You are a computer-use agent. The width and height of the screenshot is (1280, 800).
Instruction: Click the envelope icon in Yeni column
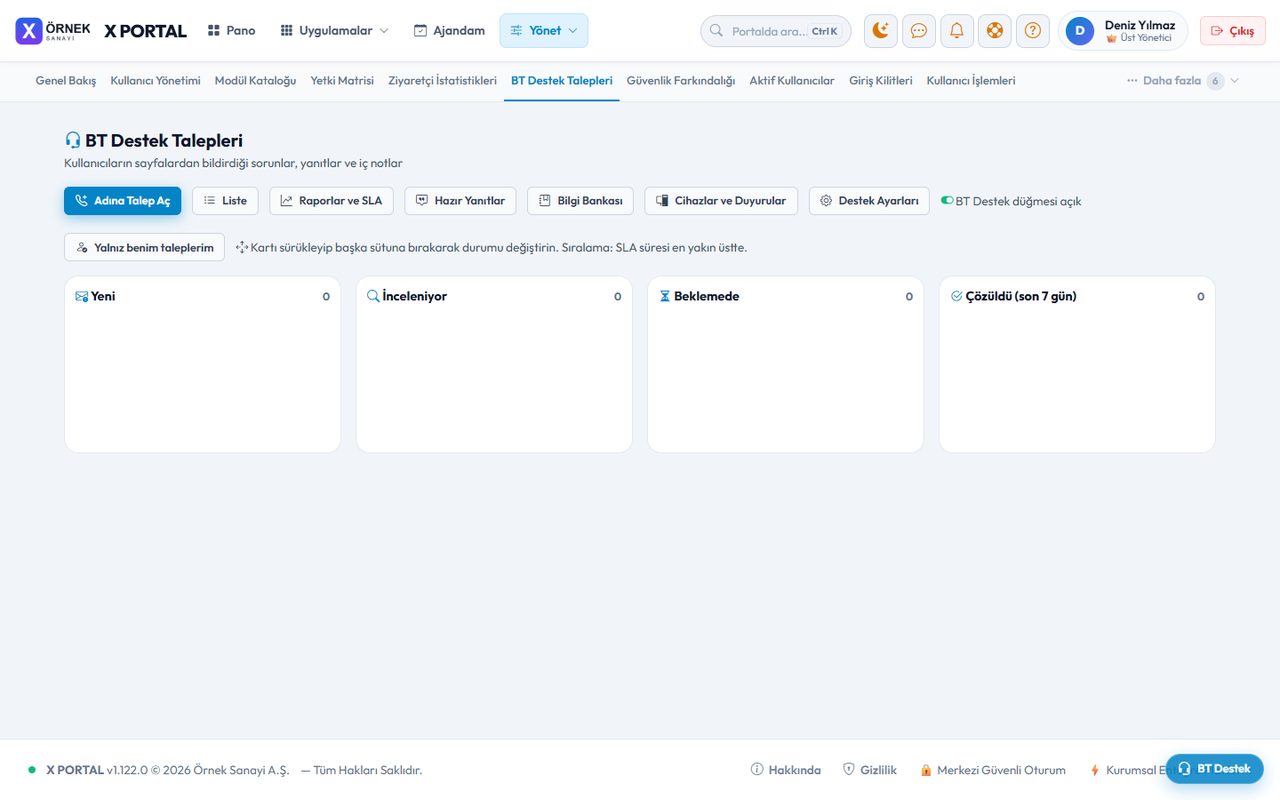82,297
